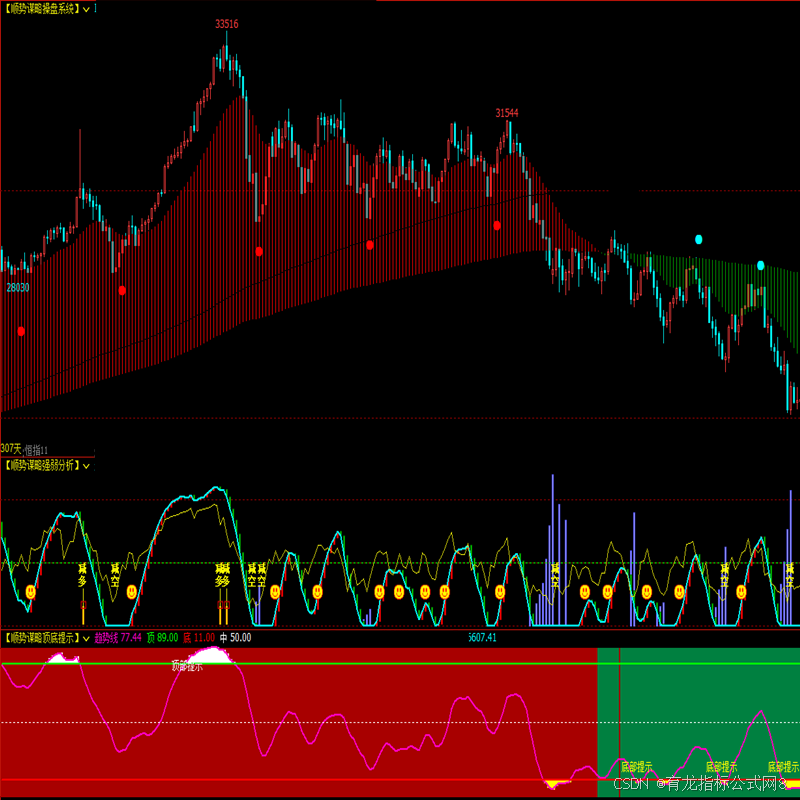Click the leftmost 底部提示 bottom hint label
Viewport: 800px width, 800px height.
tap(637, 767)
